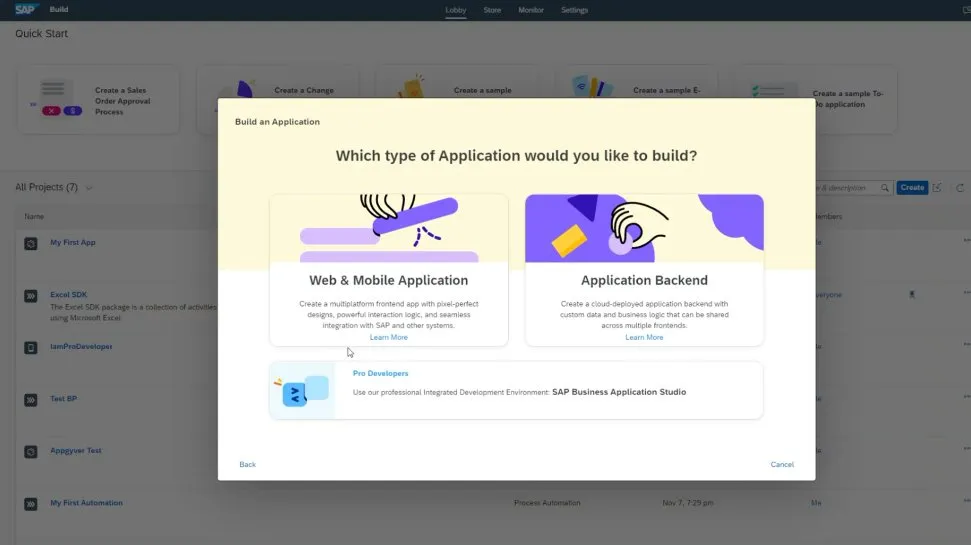The width and height of the screenshot is (971, 545).
Task: Click the Appgyver Test project icon
Action: [x=31, y=452]
